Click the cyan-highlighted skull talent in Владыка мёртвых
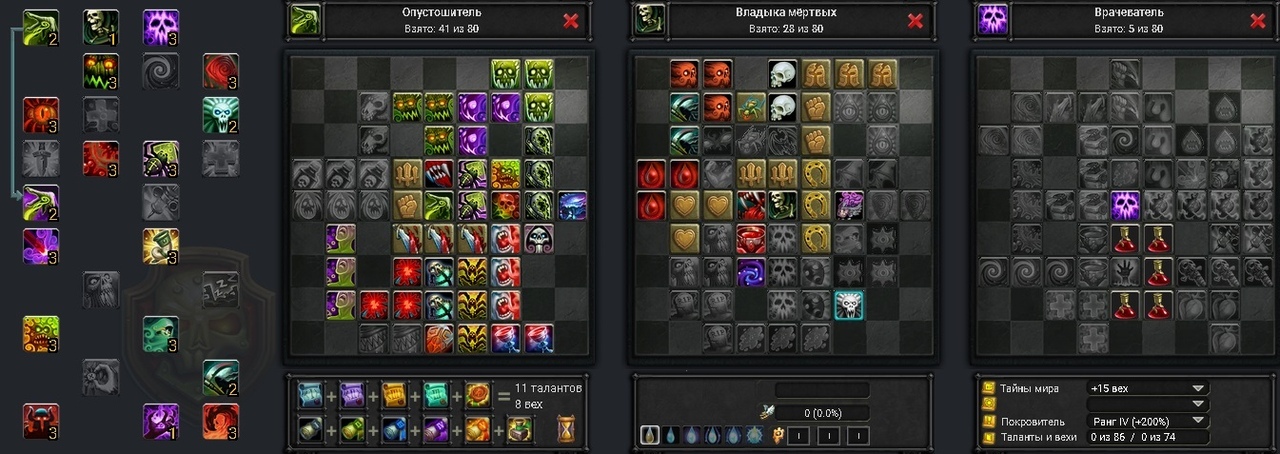Viewport: 1280px width, 454px height. coord(849,305)
